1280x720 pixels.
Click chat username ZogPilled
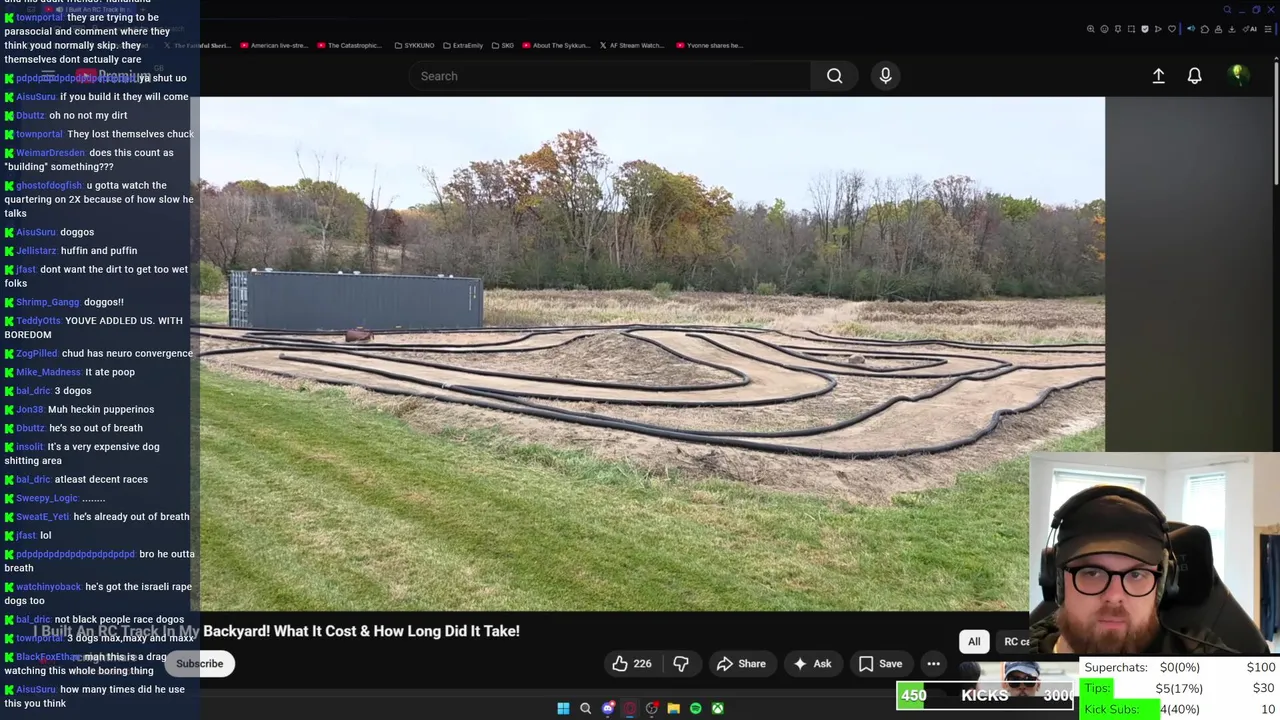click(37, 353)
